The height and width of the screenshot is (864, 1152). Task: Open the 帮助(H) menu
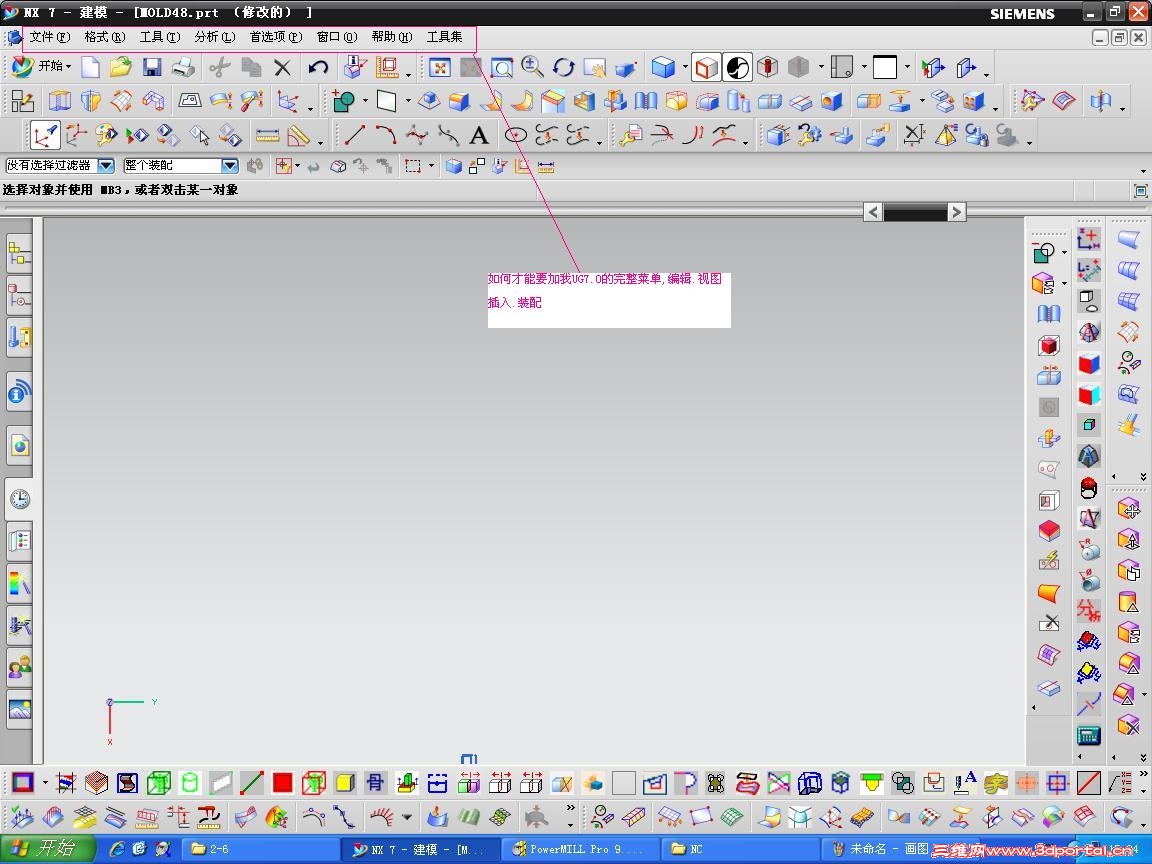[x=392, y=37]
